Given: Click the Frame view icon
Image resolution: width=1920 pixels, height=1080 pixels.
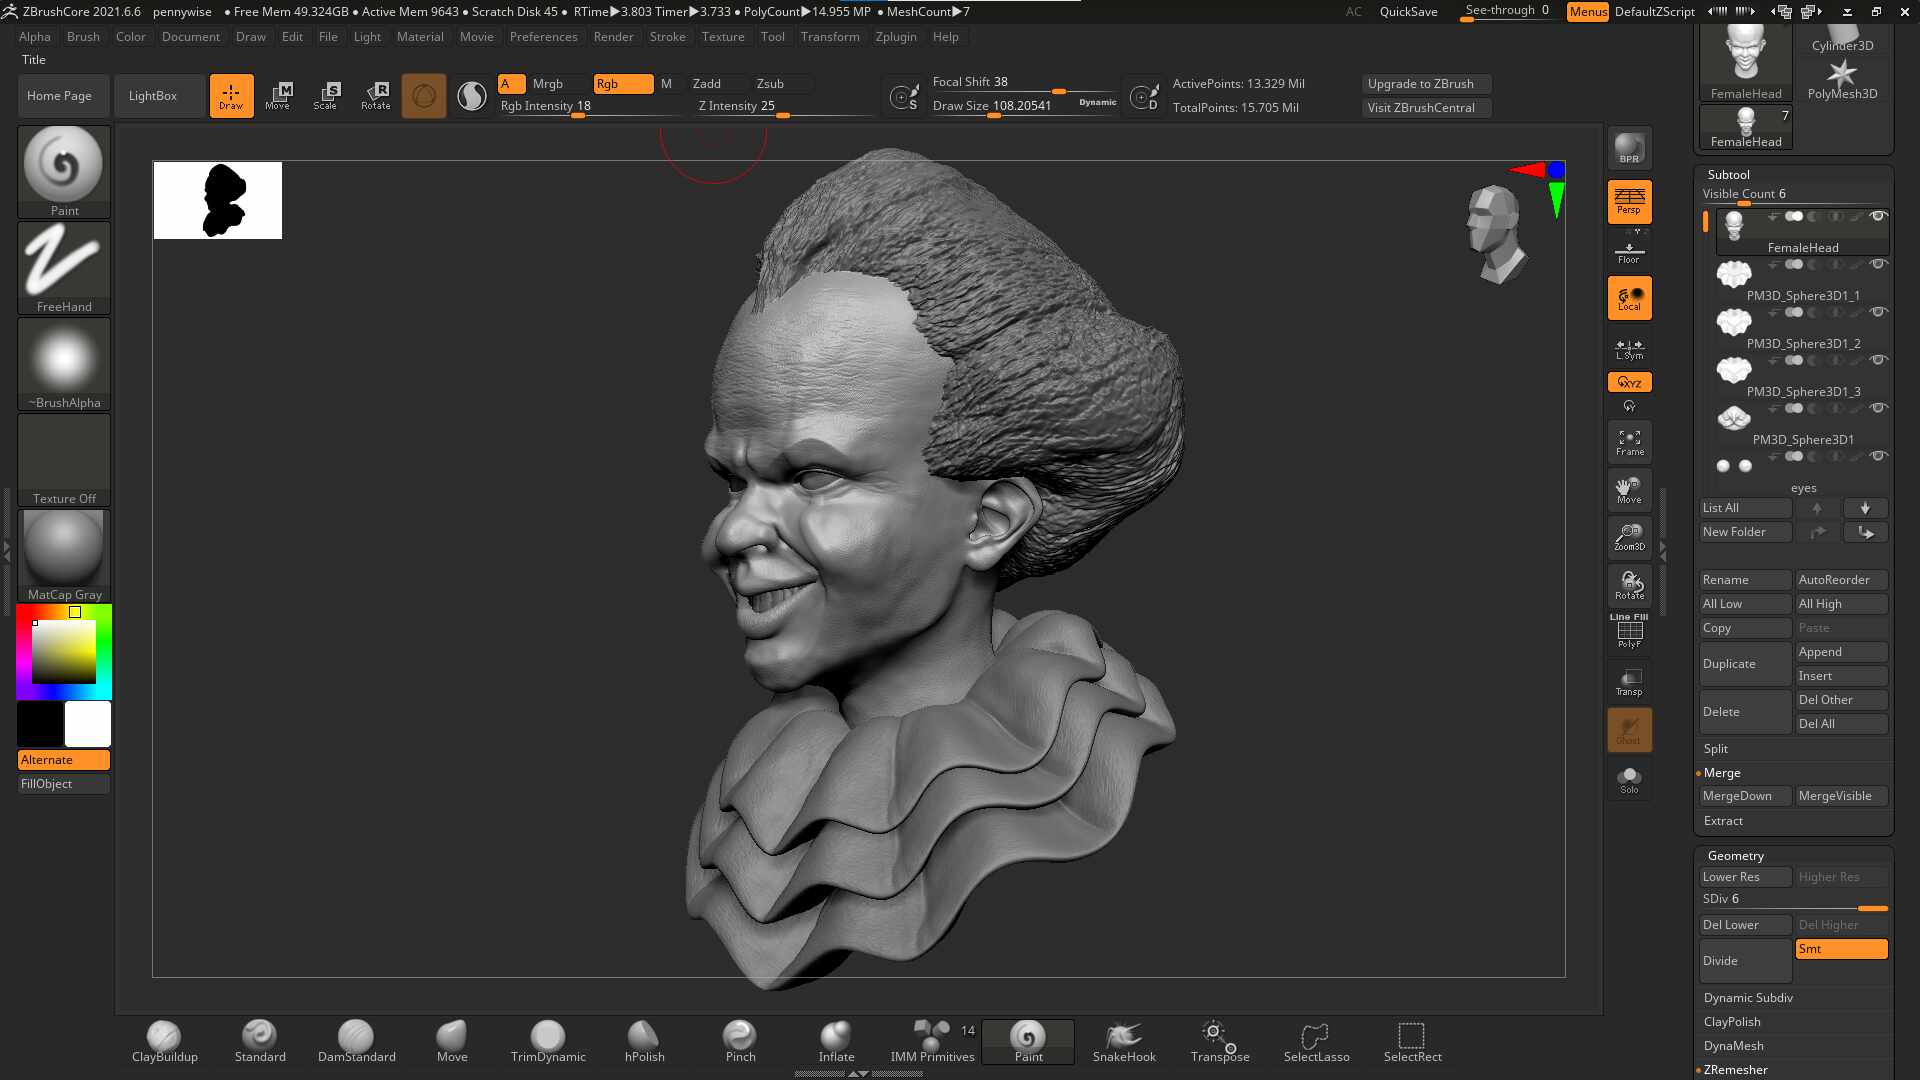Looking at the screenshot, I should click(1629, 443).
